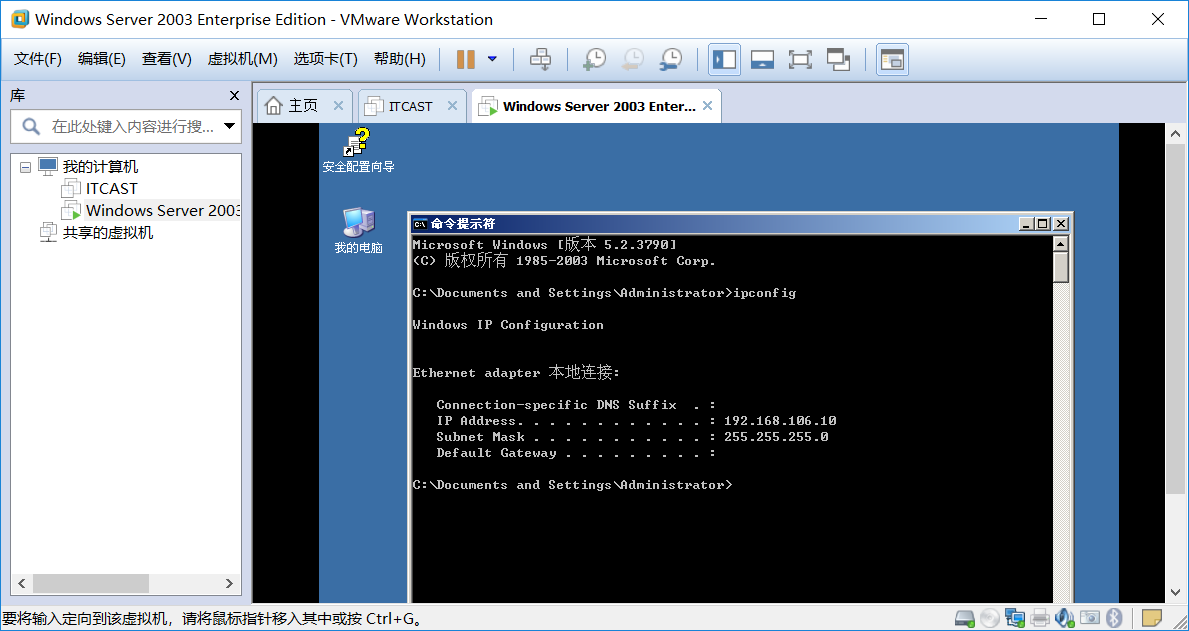This screenshot has height=631, width=1189.
Task: Open the library search filter dropdown arrow
Action: click(x=229, y=126)
